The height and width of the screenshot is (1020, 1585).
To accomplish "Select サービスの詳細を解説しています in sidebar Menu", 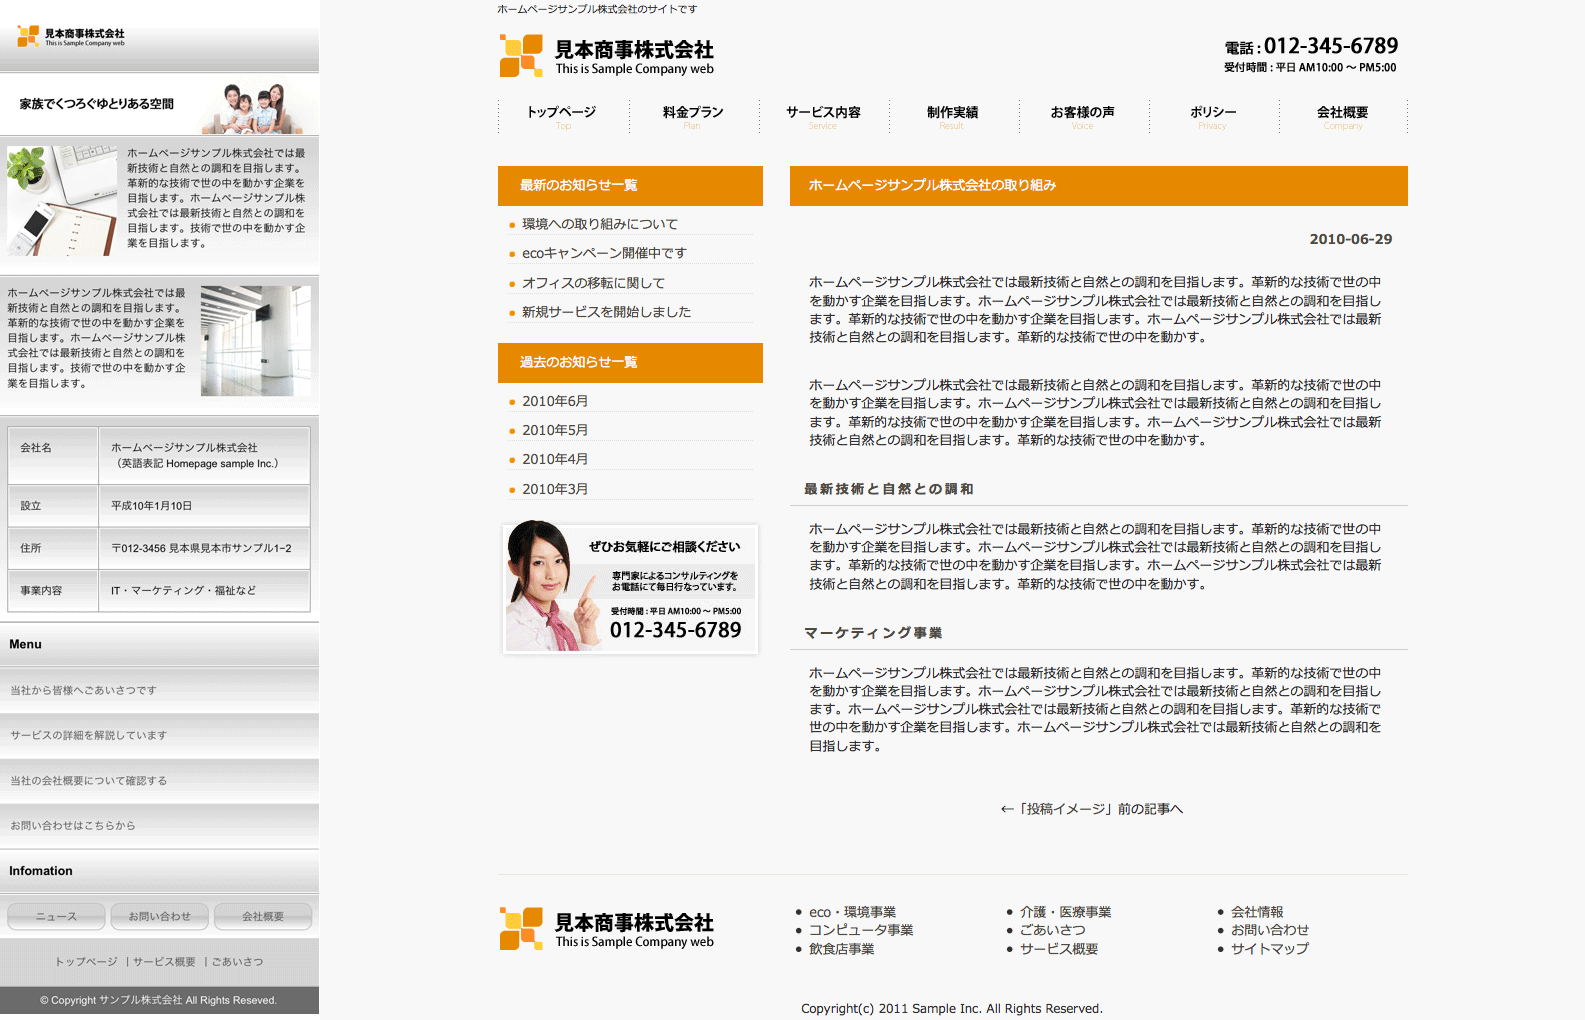I will 89,736.
